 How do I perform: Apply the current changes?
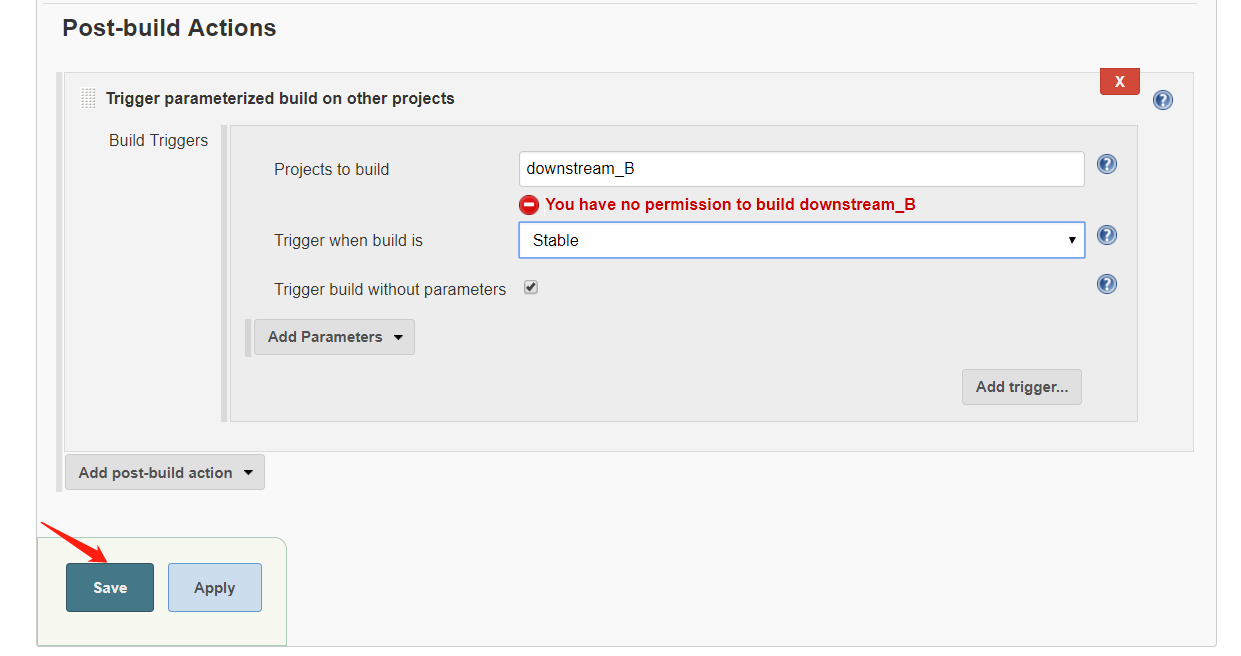coord(214,587)
